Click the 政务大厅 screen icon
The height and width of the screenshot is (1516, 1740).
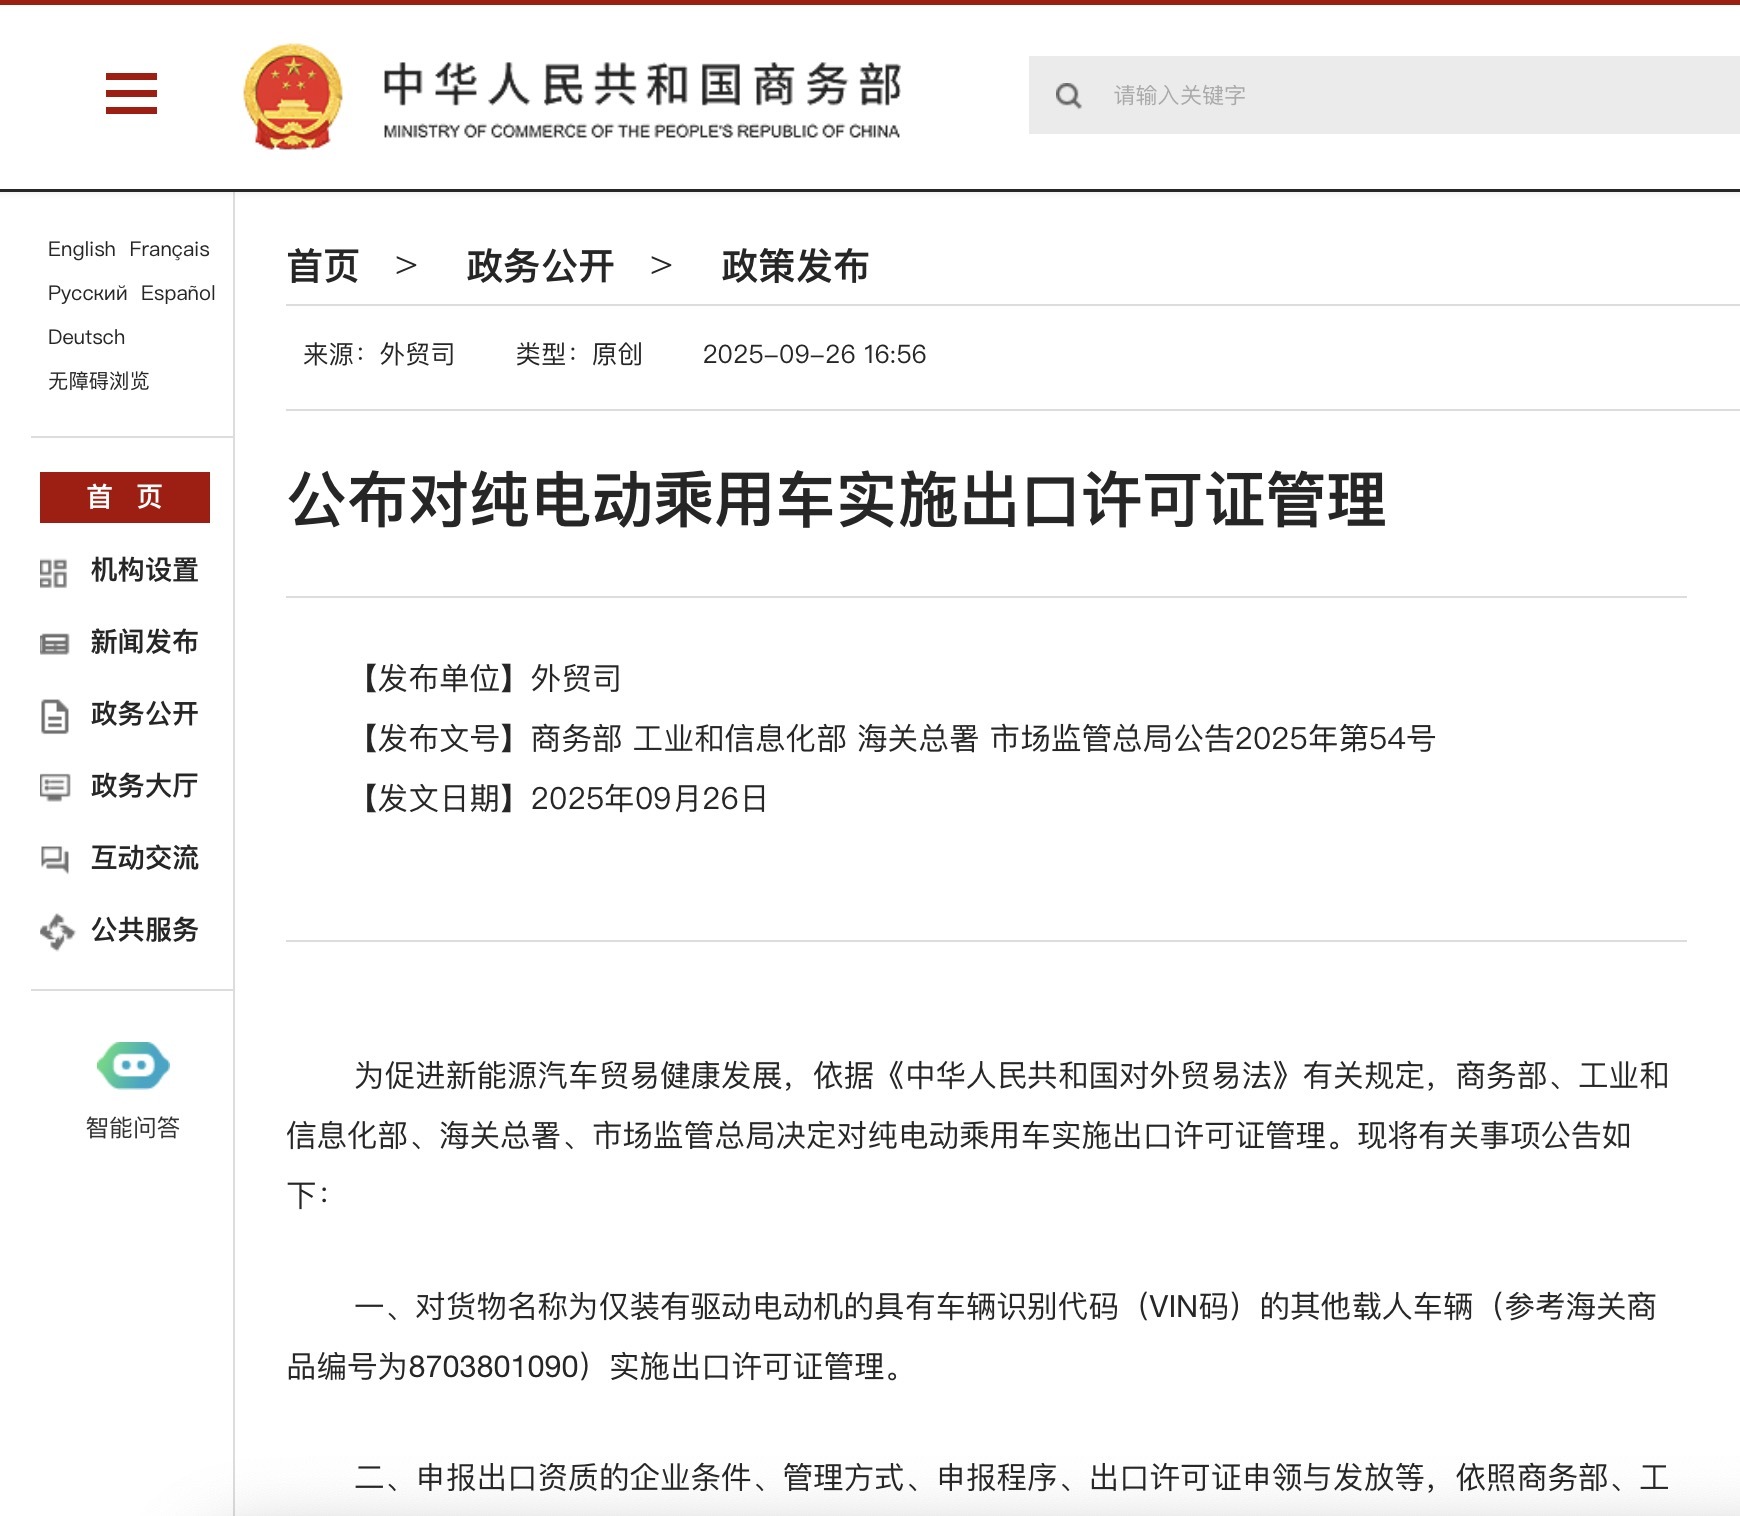point(54,788)
